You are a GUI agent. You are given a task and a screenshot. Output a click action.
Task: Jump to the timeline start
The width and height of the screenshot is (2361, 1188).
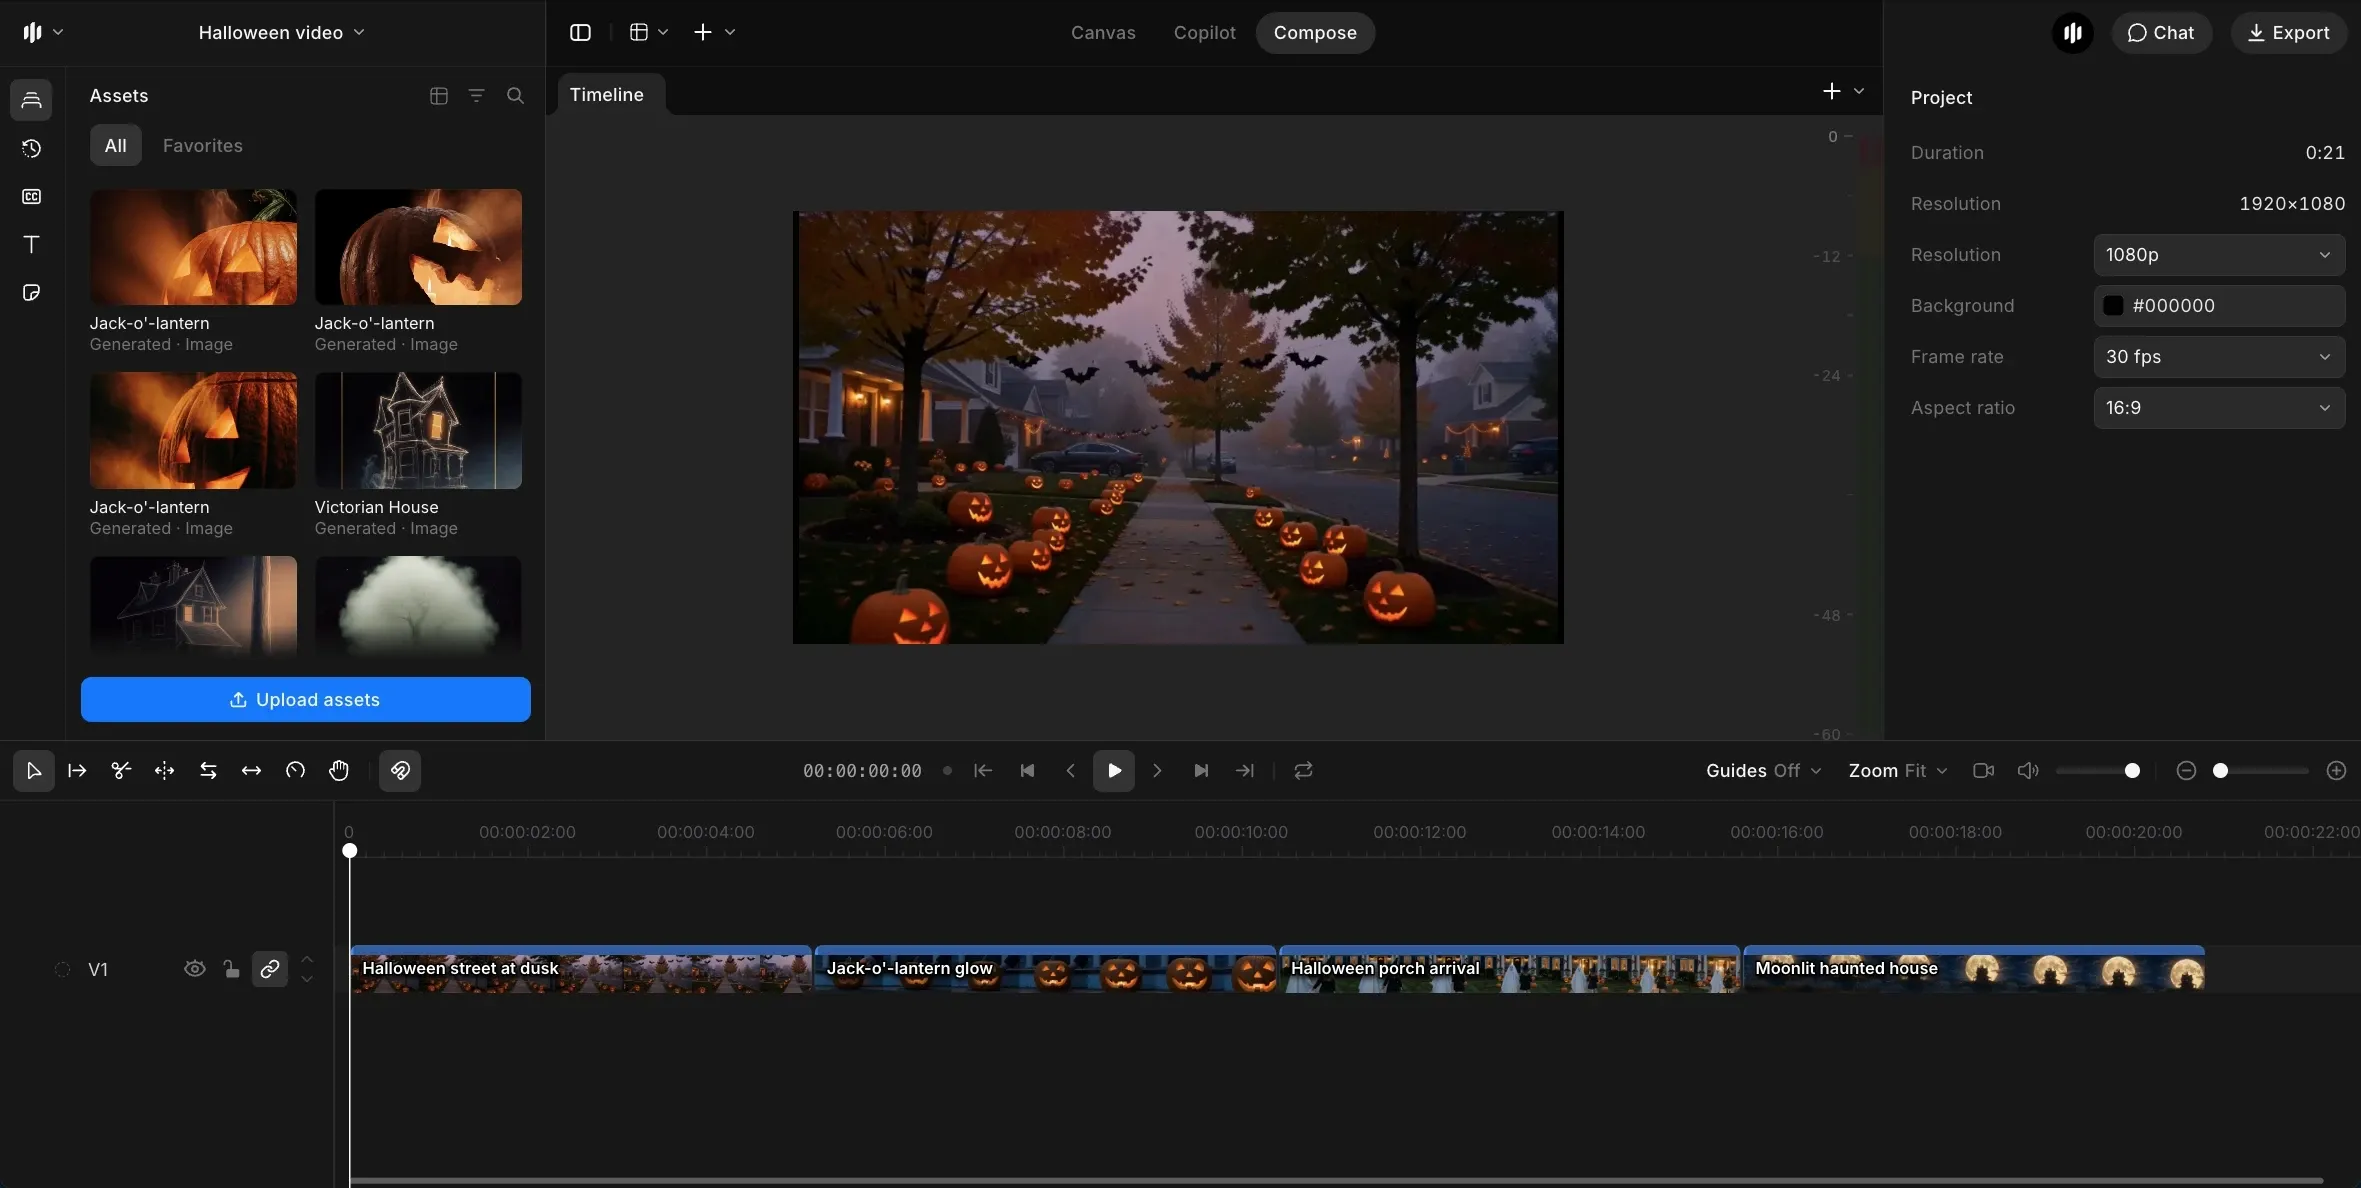[x=983, y=771]
